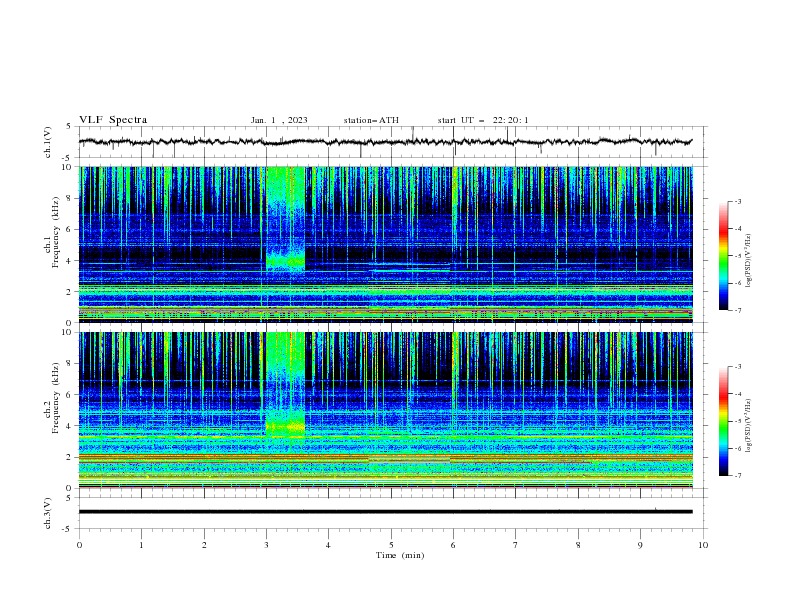Click the "ch.3(V)" axis label

tap(48, 513)
